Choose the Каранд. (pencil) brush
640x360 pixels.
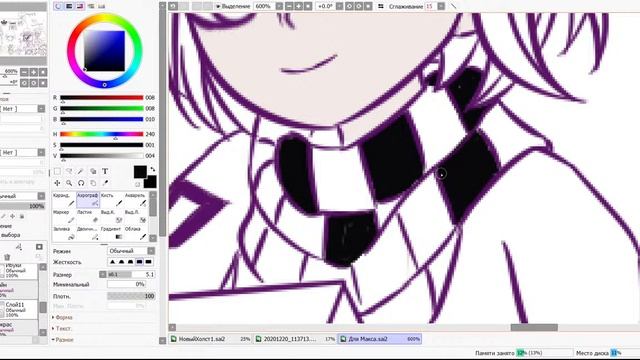click(x=64, y=200)
